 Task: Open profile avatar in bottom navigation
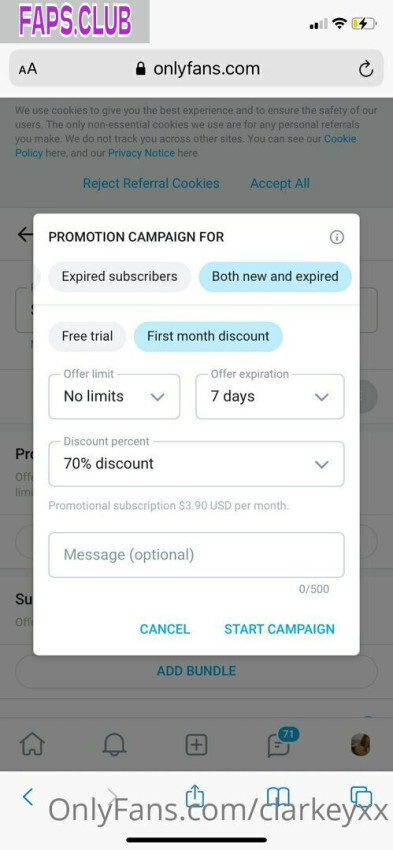[360, 745]
